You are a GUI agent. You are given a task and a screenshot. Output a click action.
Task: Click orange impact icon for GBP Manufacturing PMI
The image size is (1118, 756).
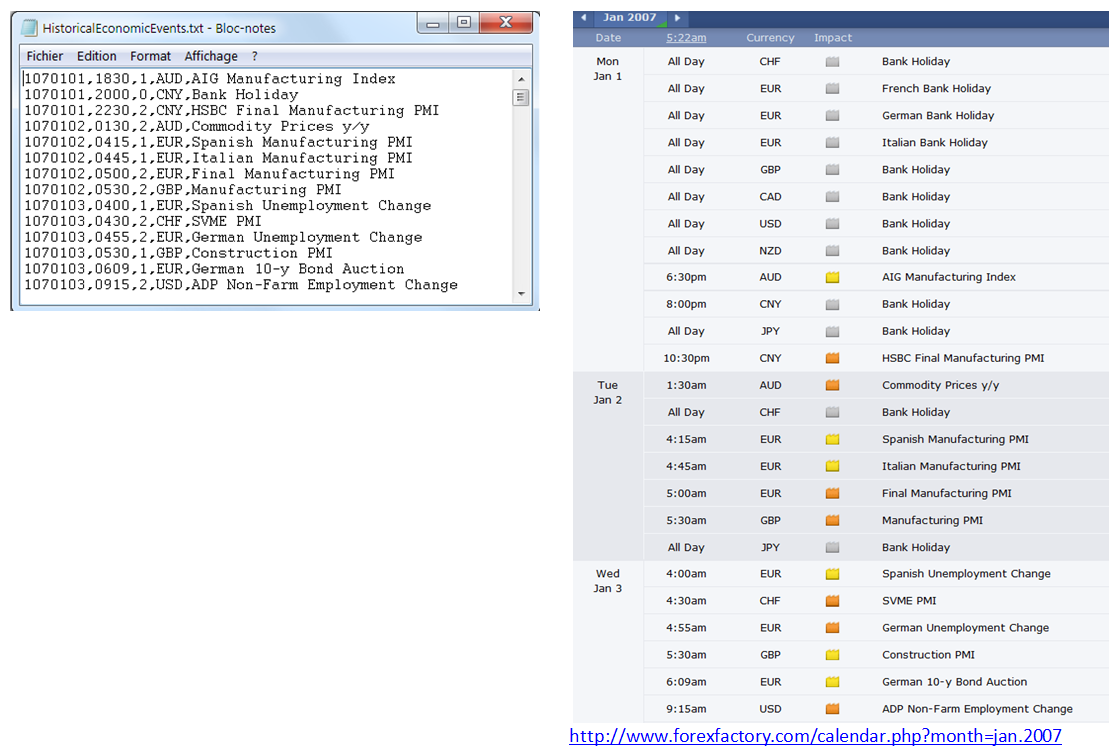832,521
